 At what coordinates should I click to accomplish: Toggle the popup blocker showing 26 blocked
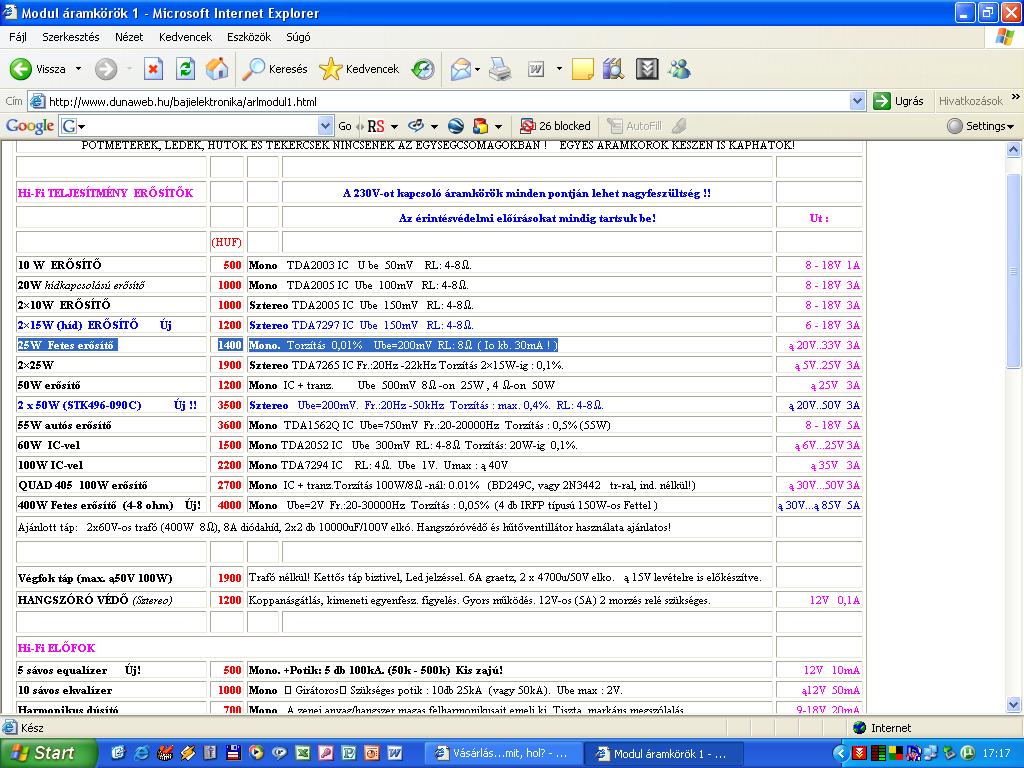pos(555,126)
